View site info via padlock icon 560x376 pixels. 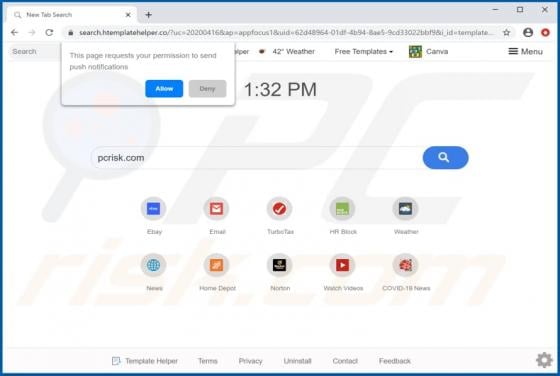tap(71, 32)
